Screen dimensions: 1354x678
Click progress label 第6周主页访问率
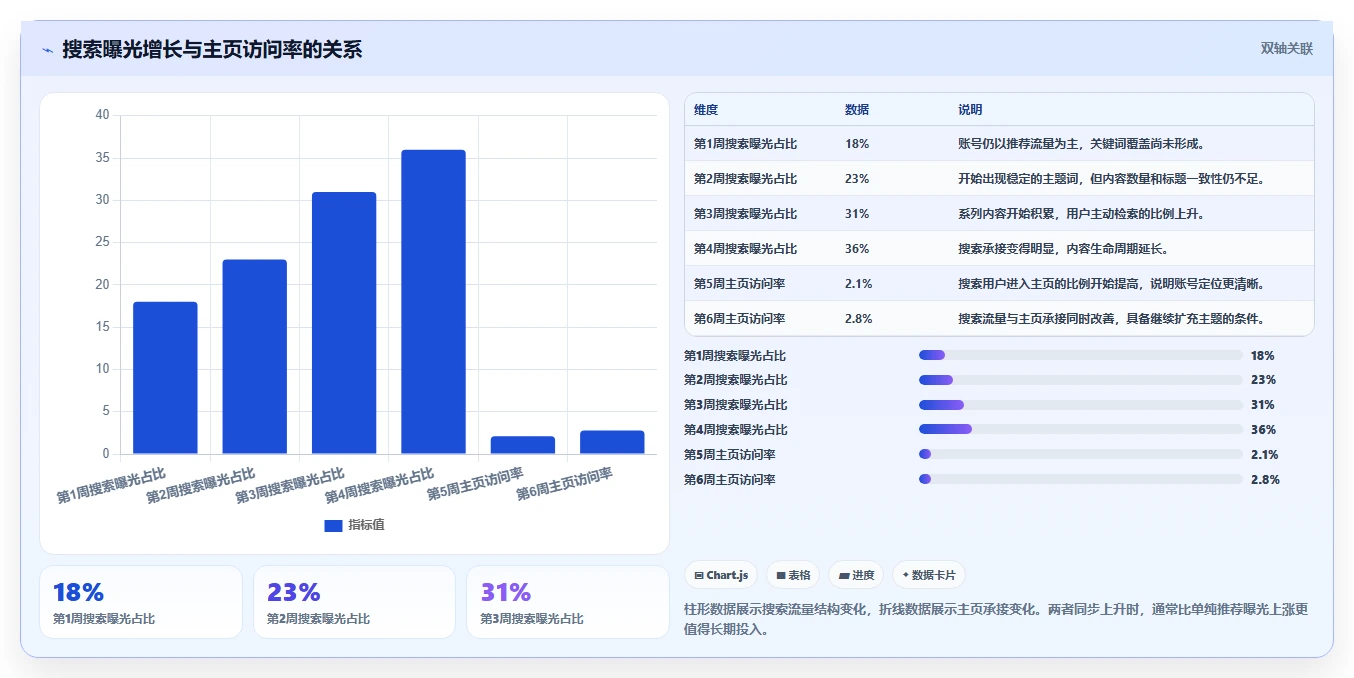coord(730,480)
